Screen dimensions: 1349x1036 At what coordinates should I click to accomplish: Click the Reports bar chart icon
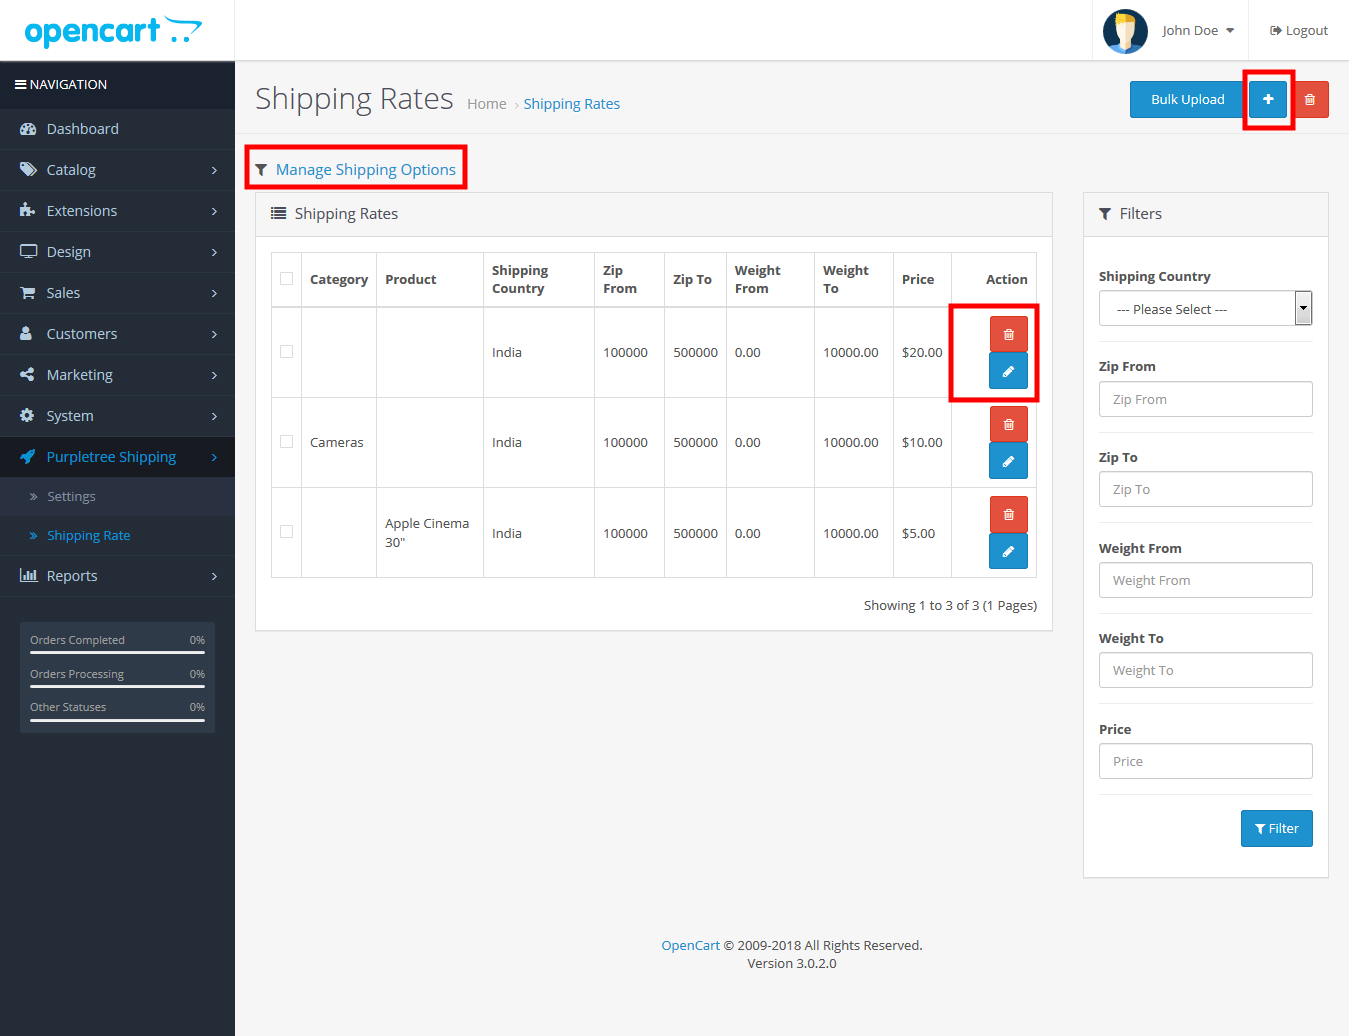tap(28, 576)
